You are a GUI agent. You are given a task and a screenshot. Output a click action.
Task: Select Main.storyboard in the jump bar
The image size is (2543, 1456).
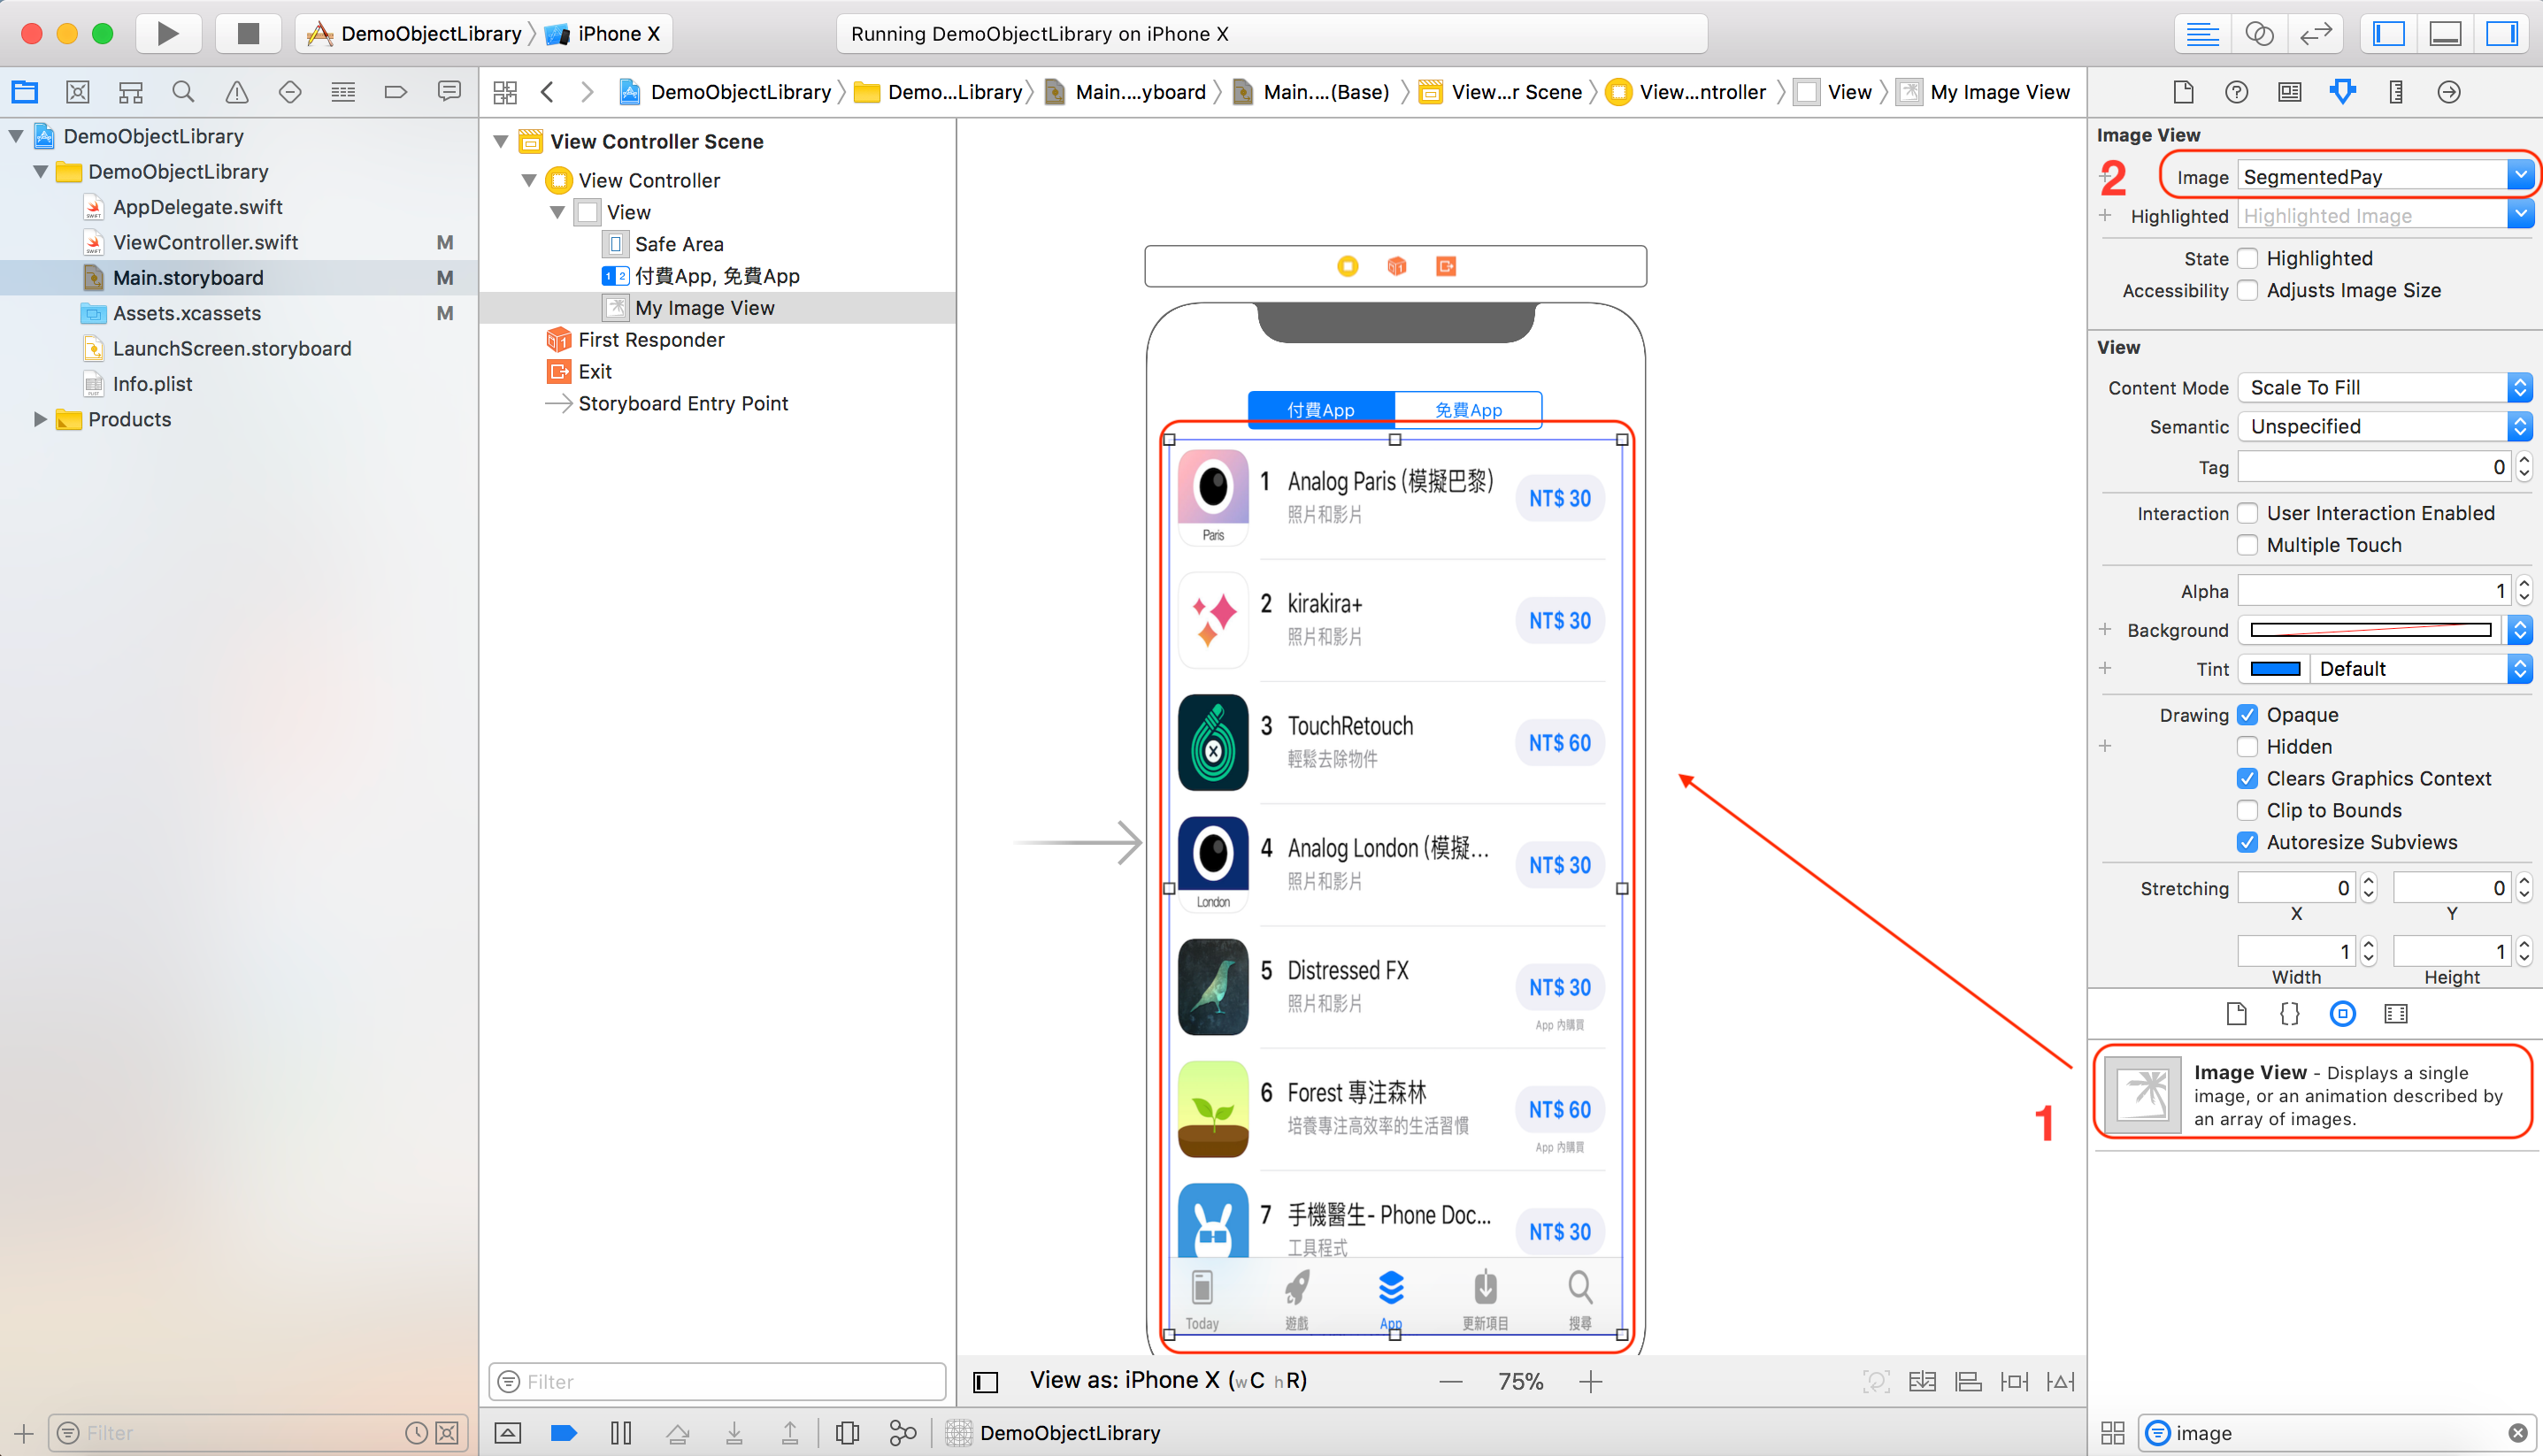tap(1140, 91)
